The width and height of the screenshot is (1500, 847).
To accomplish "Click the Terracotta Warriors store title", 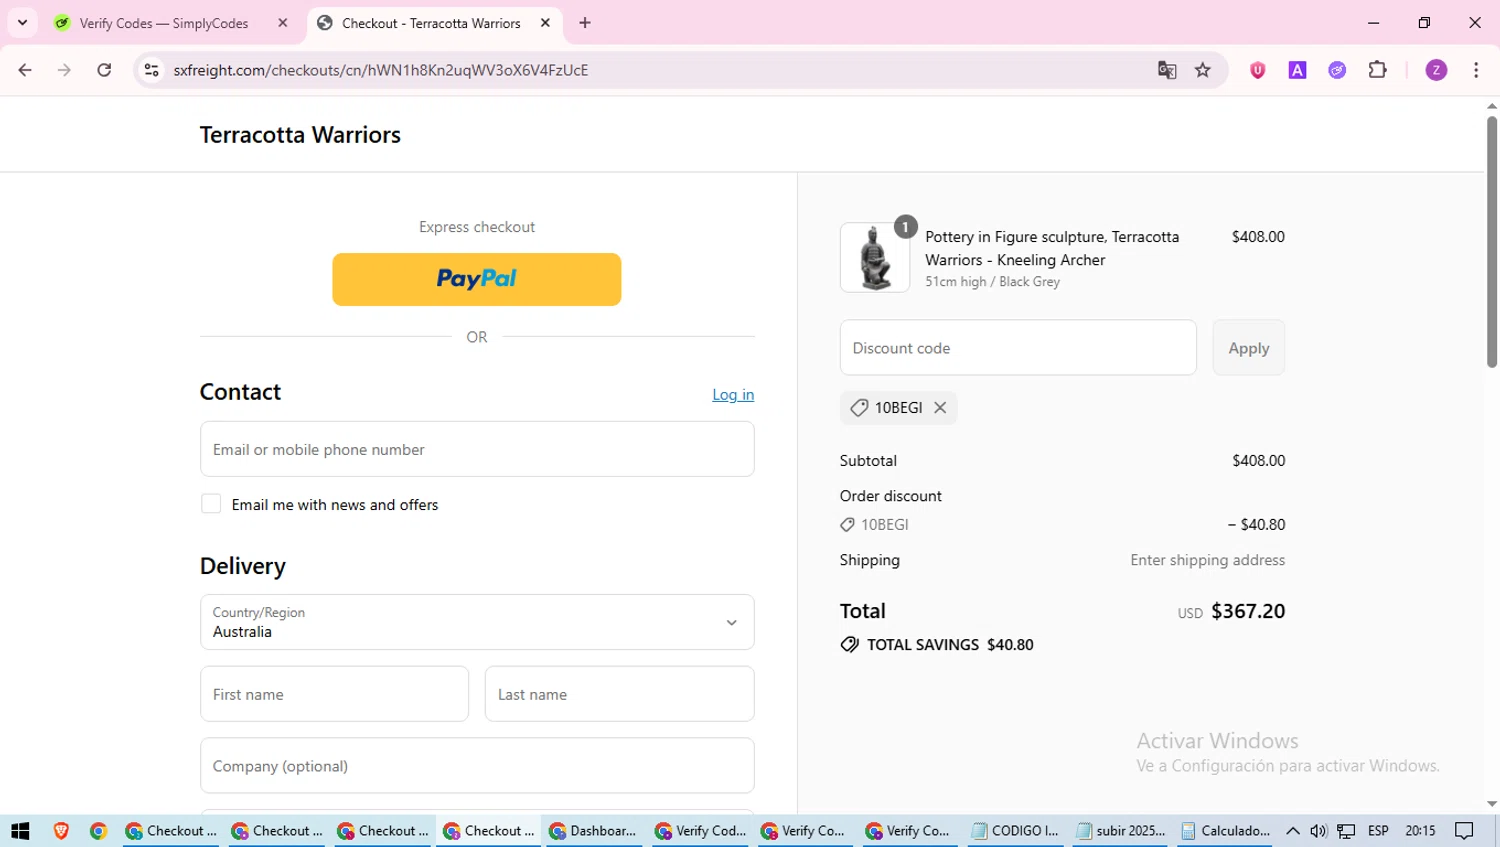I will 300,135.
